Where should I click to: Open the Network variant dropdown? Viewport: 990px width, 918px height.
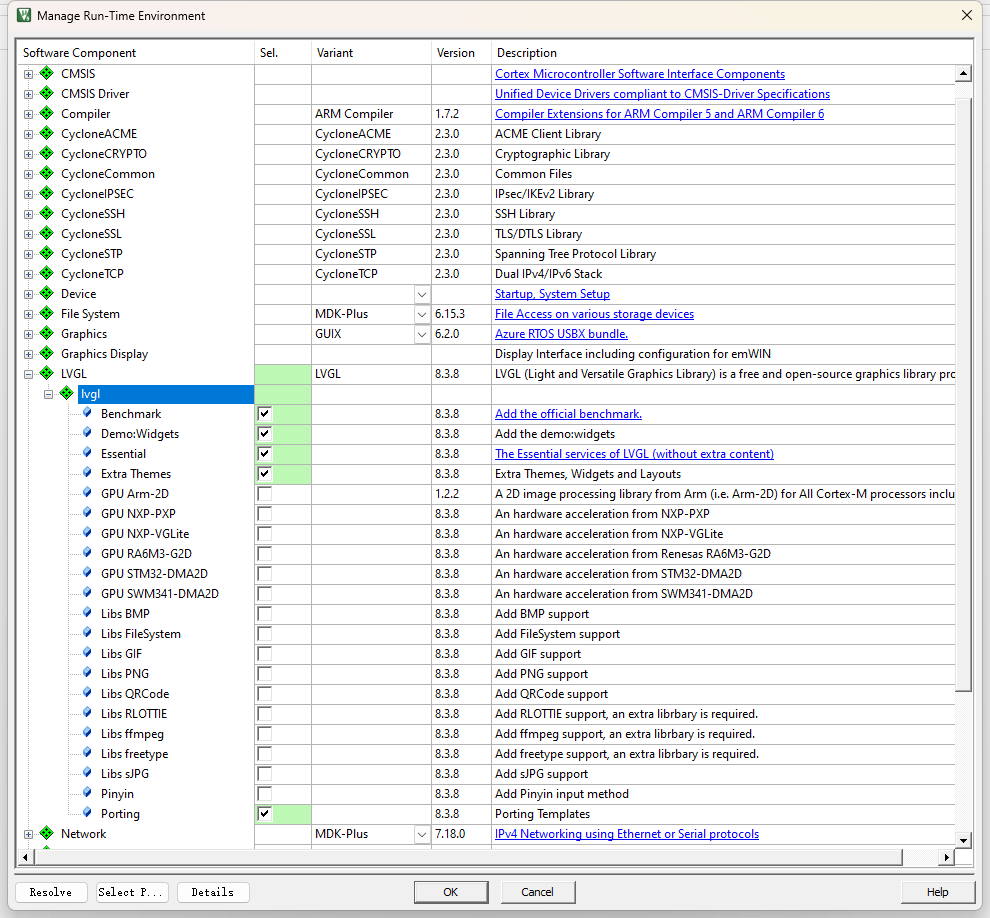422,835
